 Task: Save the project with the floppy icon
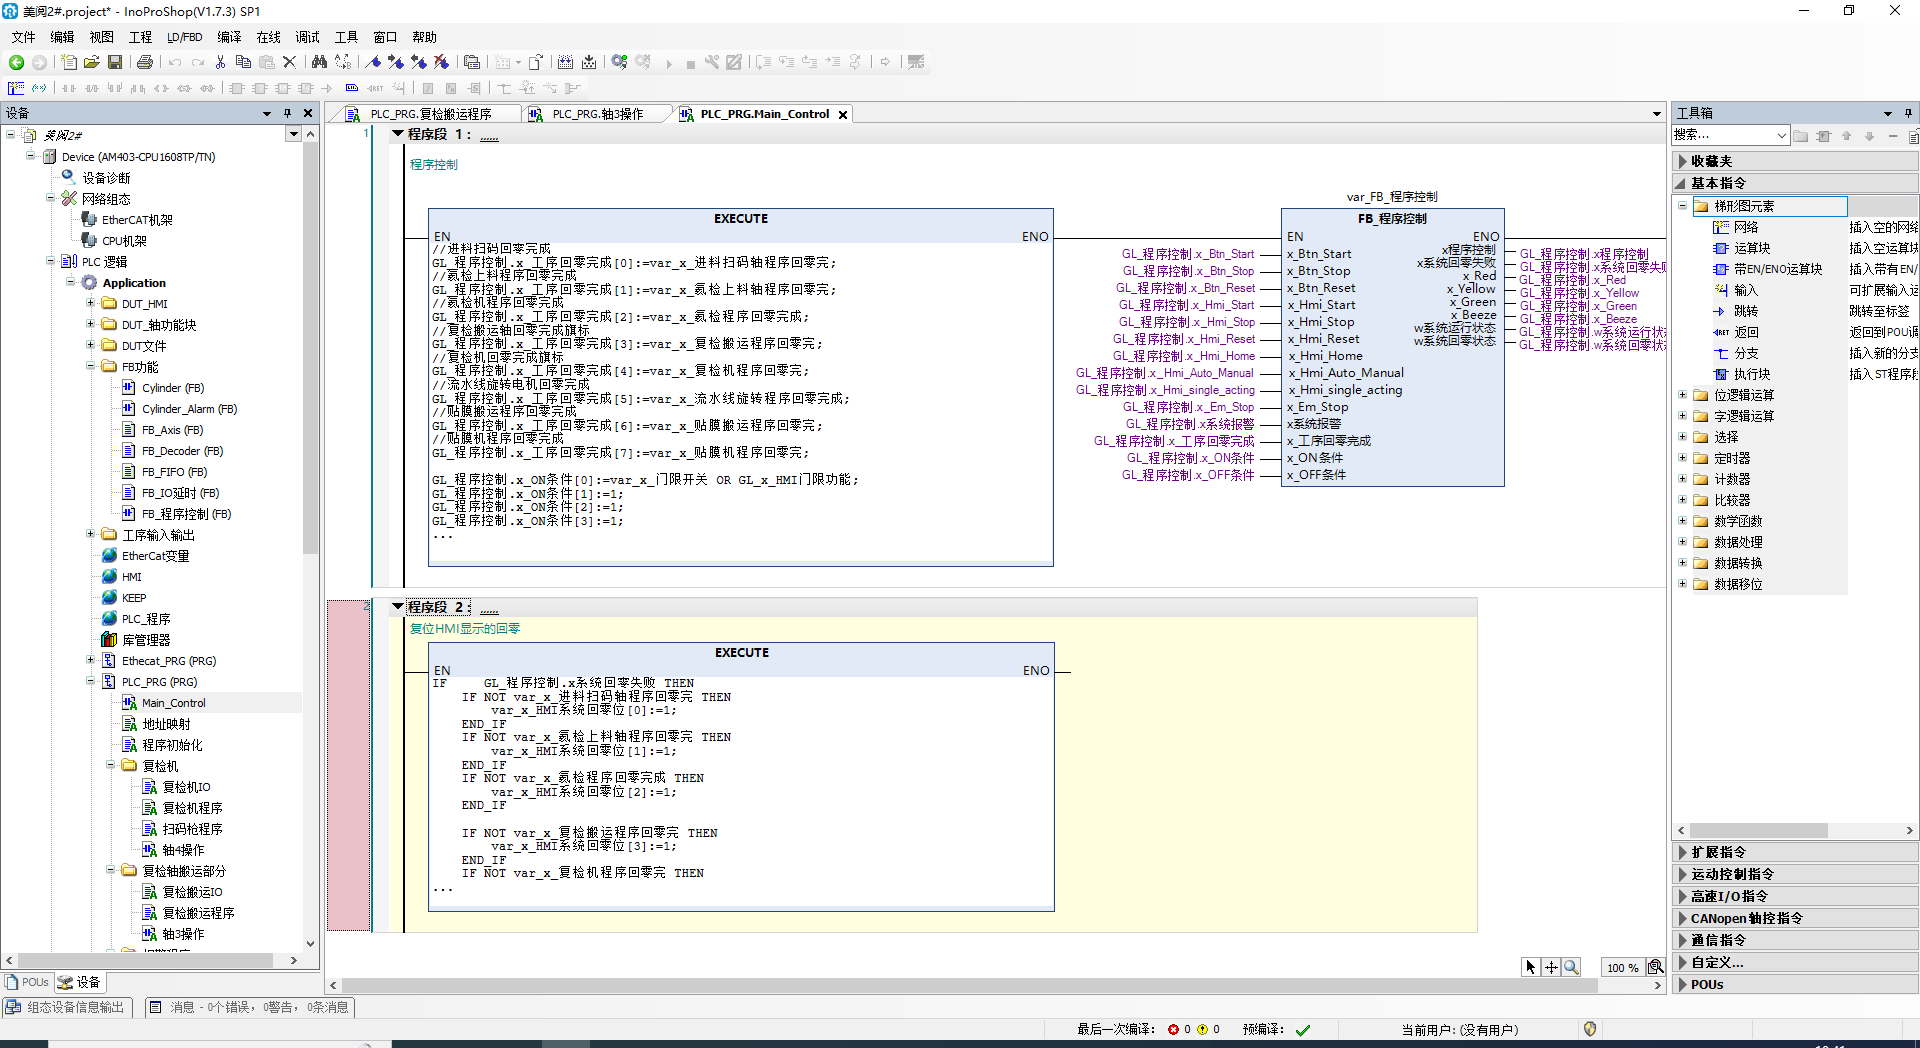(115, 62)
